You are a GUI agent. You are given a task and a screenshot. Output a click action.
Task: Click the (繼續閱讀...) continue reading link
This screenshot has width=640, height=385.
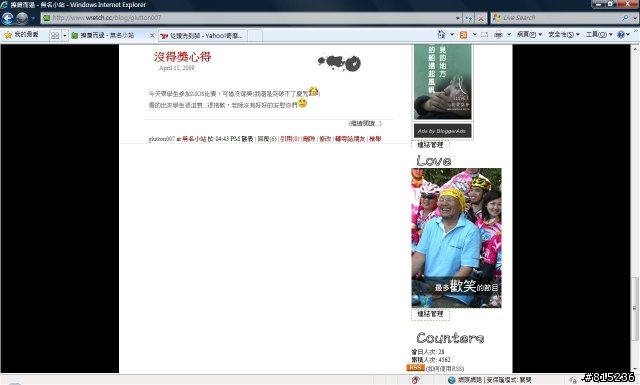tap(365, 123)
